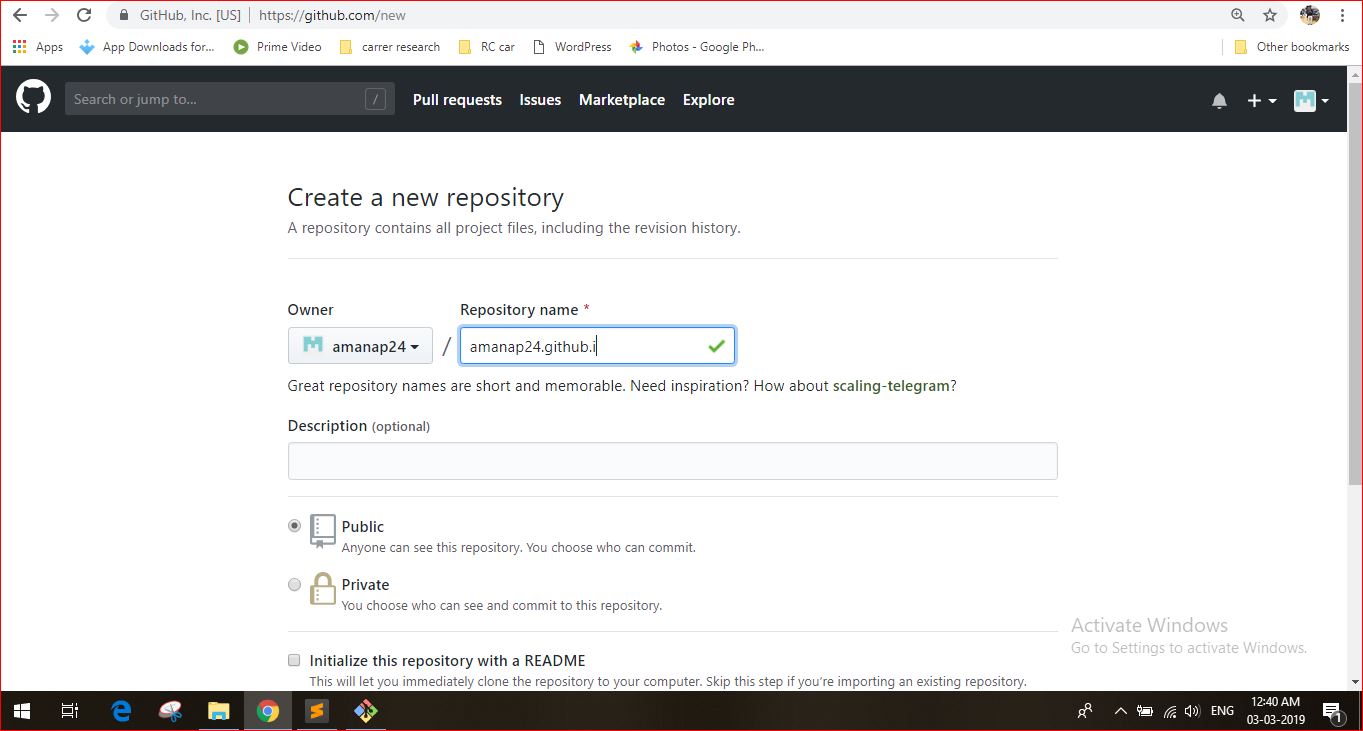Open Pull requests in the header

[x=457, y=100]
